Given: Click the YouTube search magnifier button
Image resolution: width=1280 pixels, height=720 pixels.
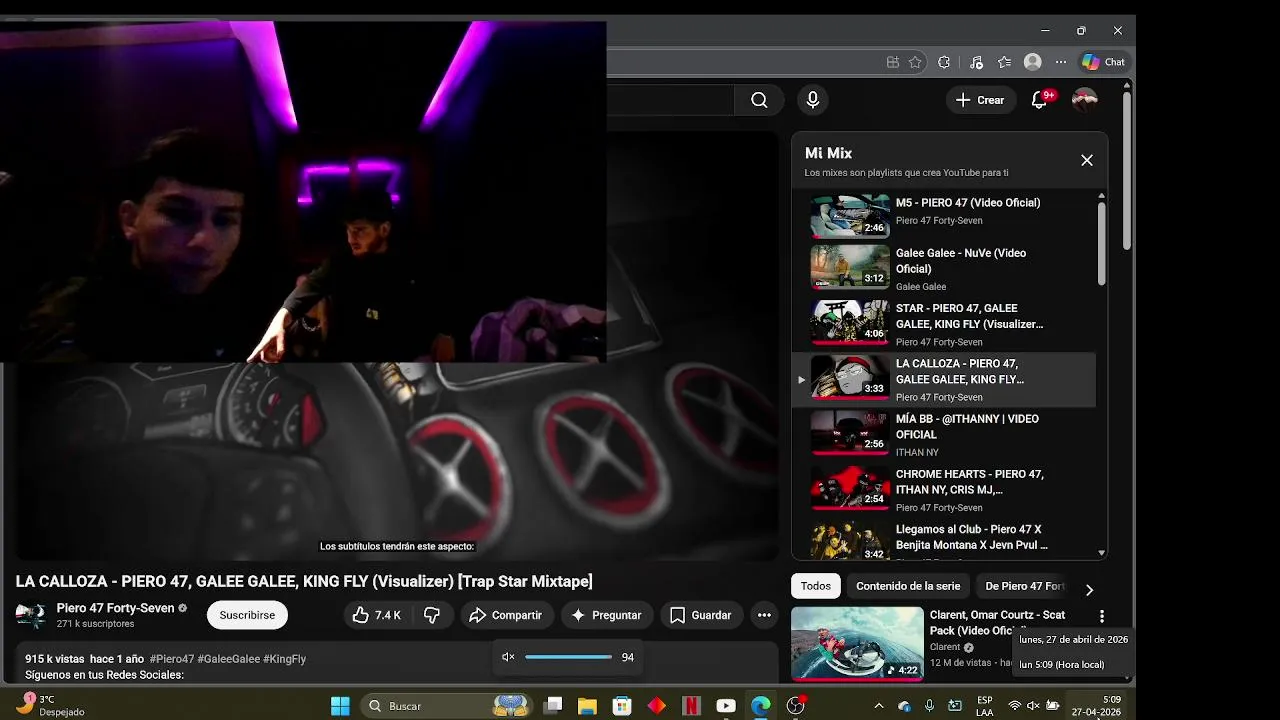Looking at the screenshot, I should pos(759,100).
